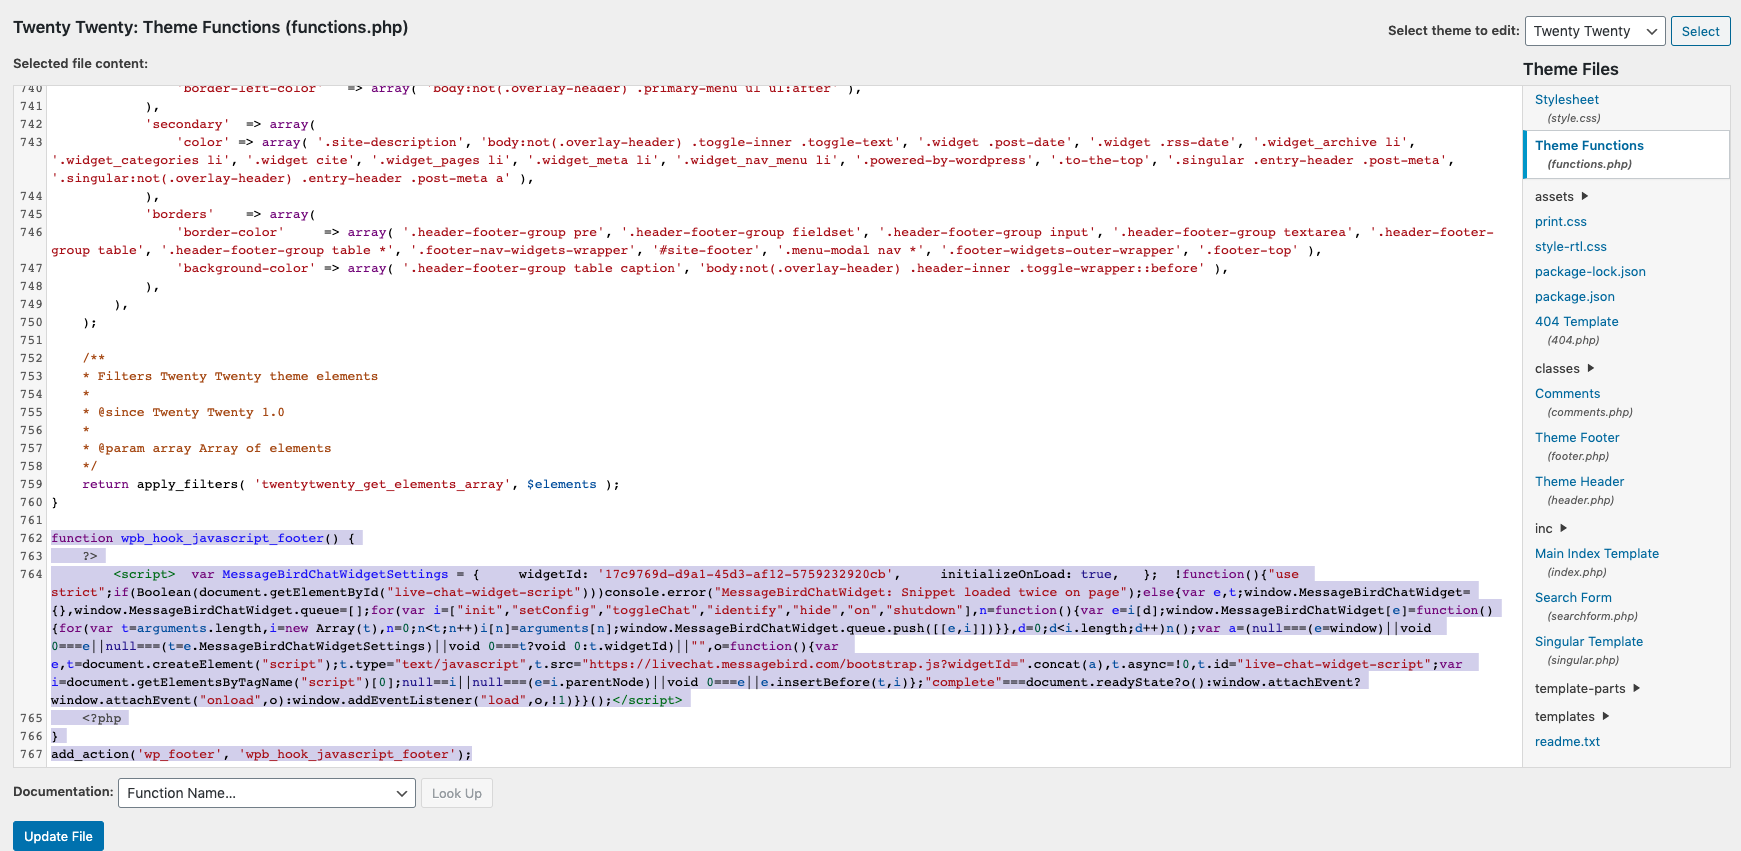Expand the assets folder arrow
Image resolution: width=1741 pixels, height=851 pixels.
[x=1584, y=197]
